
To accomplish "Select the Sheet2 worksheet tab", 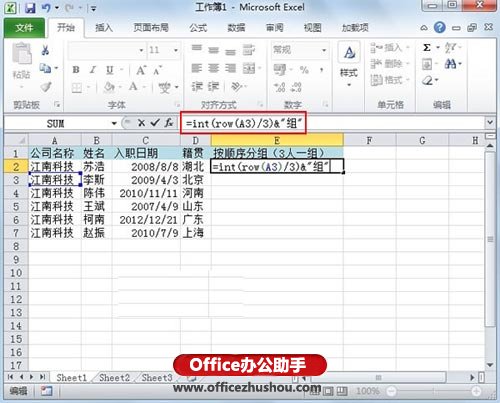I will point(114,378).
